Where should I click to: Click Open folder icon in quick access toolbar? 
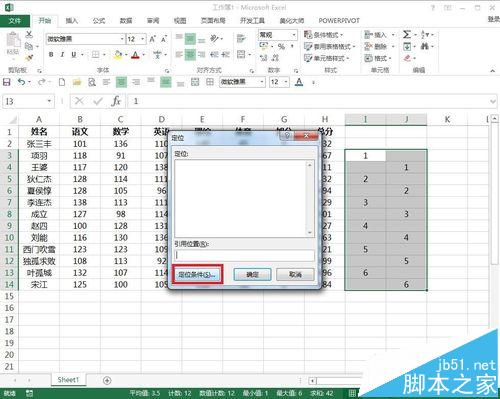[77, 82]
